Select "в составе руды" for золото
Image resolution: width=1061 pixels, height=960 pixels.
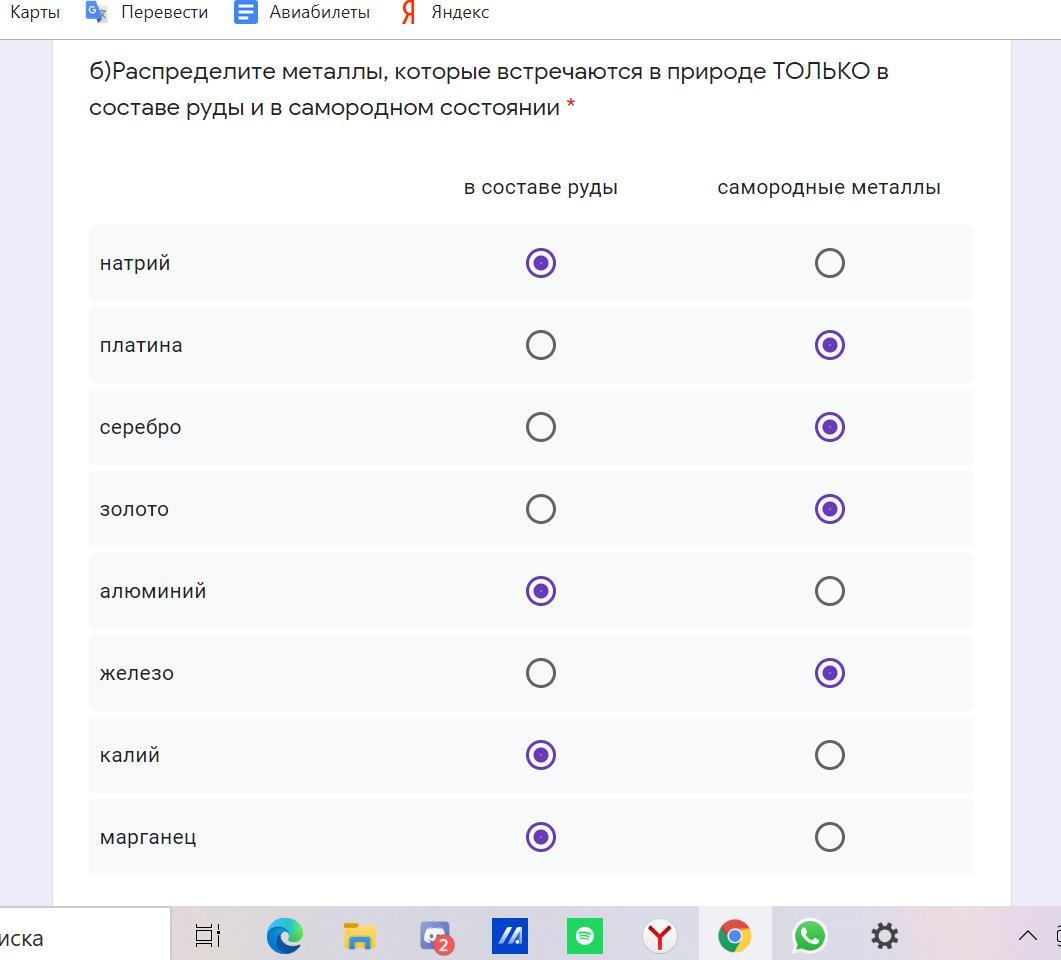pyautogui.click(x=540, y=509)
